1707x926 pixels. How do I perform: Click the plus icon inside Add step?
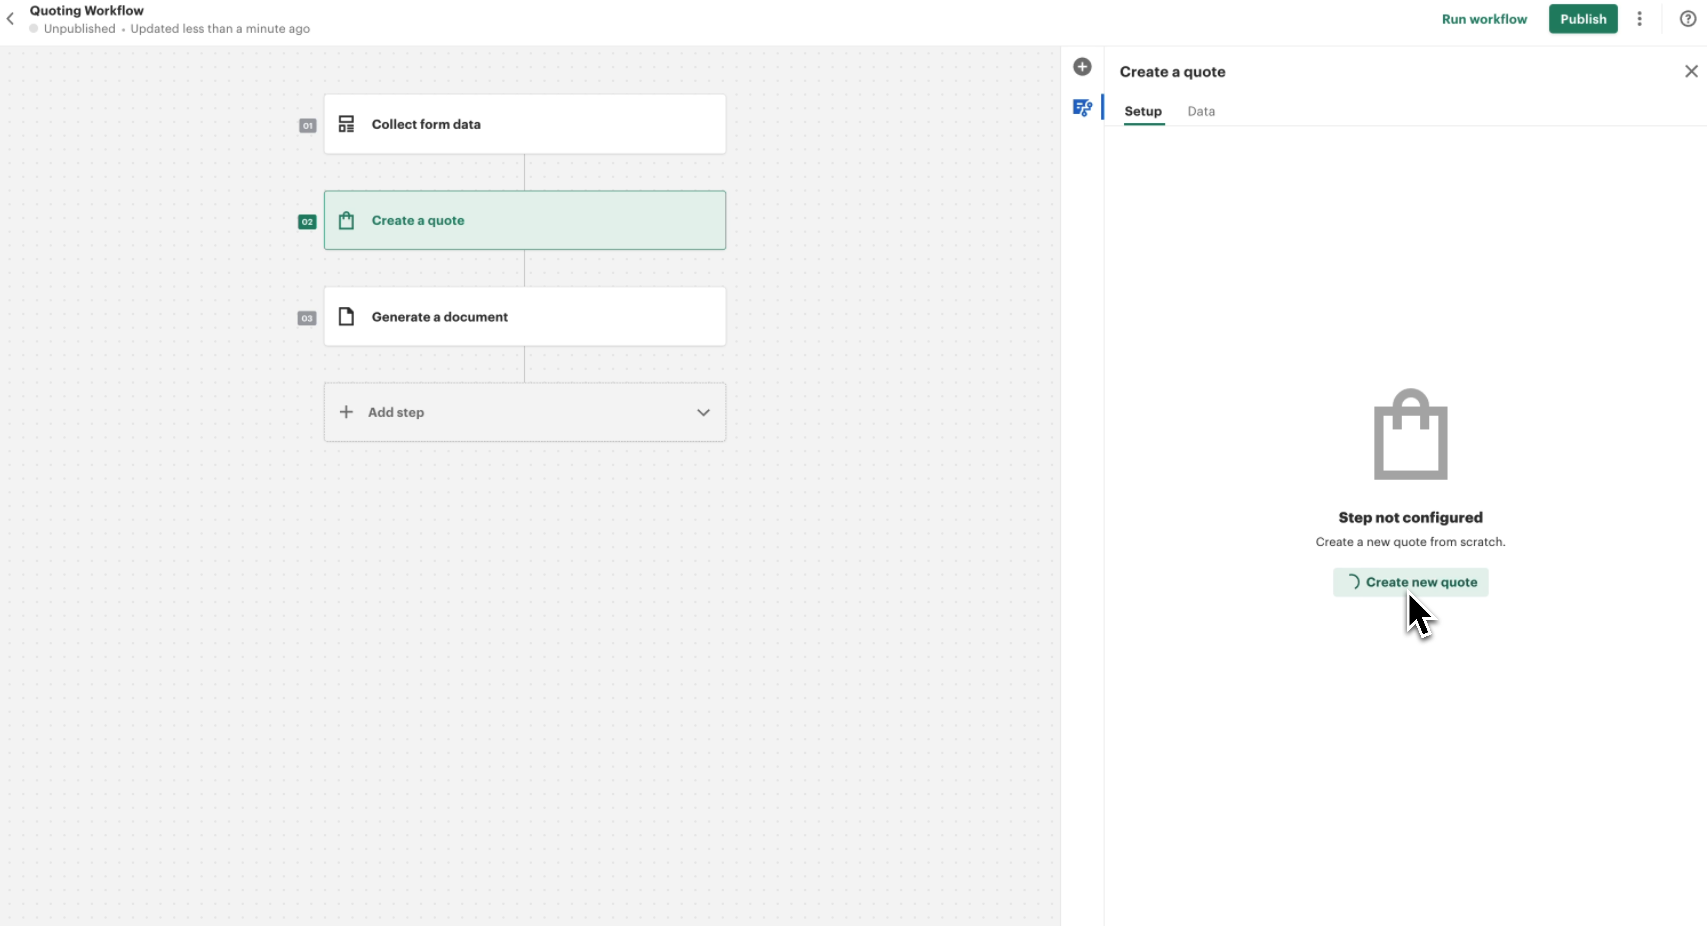[346, 412]
